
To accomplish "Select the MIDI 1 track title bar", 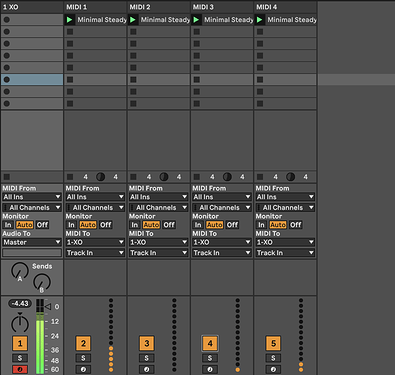I will click(x=95, y=7).
